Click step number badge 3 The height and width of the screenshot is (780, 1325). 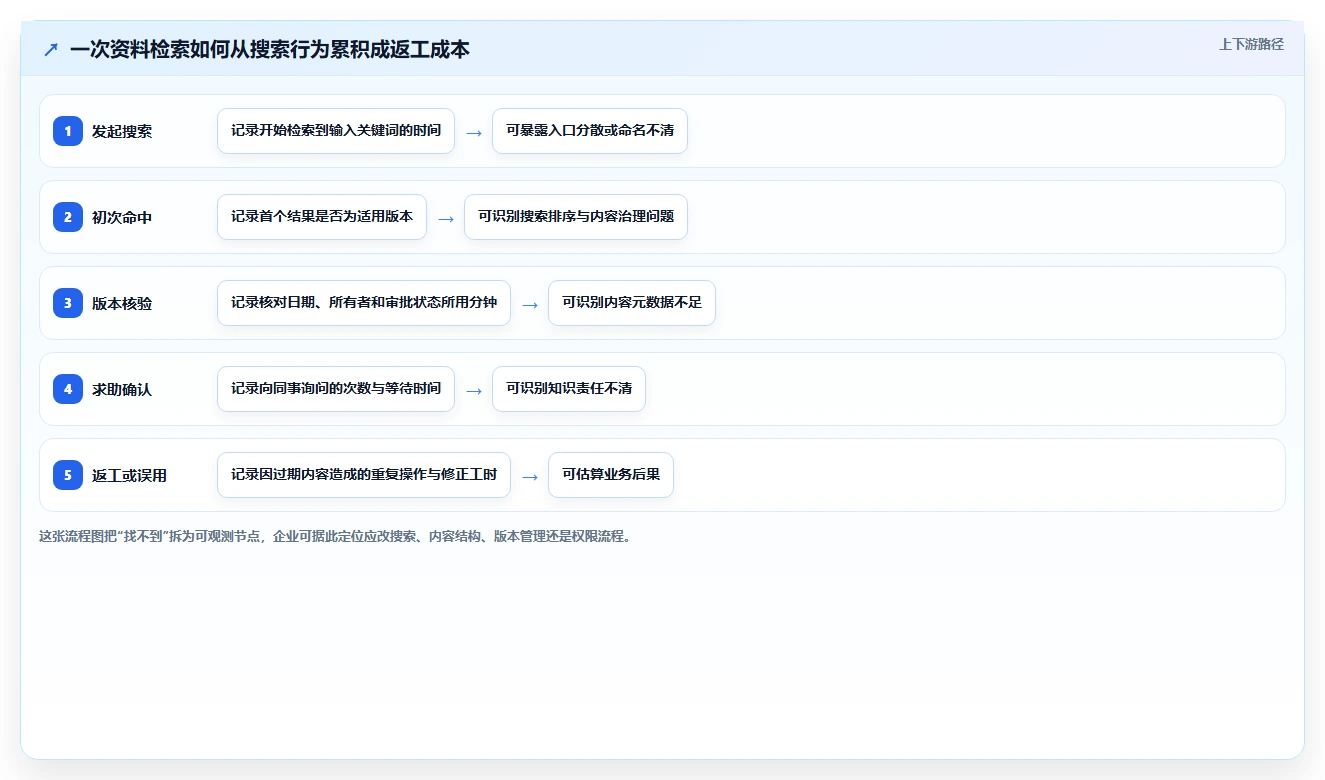click(68, 303)
